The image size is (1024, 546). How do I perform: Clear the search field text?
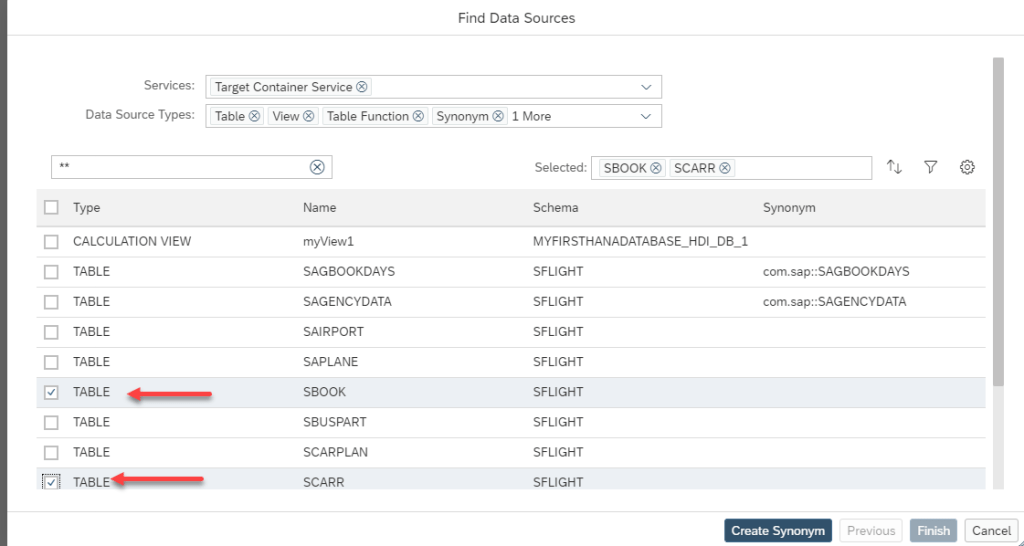(x=317, y=168)
